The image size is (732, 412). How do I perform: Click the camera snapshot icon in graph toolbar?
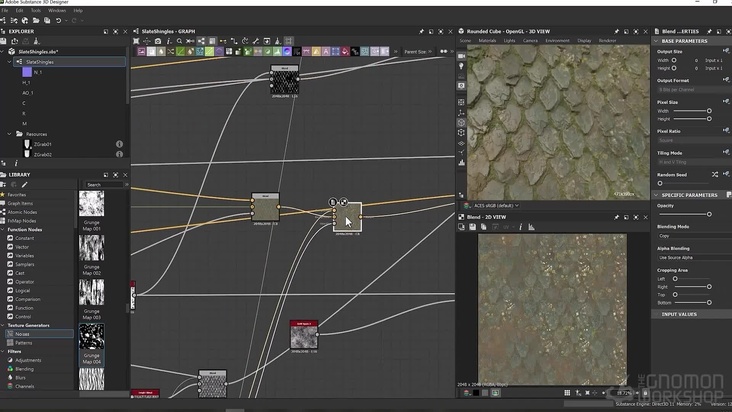[x=158, y=41]
